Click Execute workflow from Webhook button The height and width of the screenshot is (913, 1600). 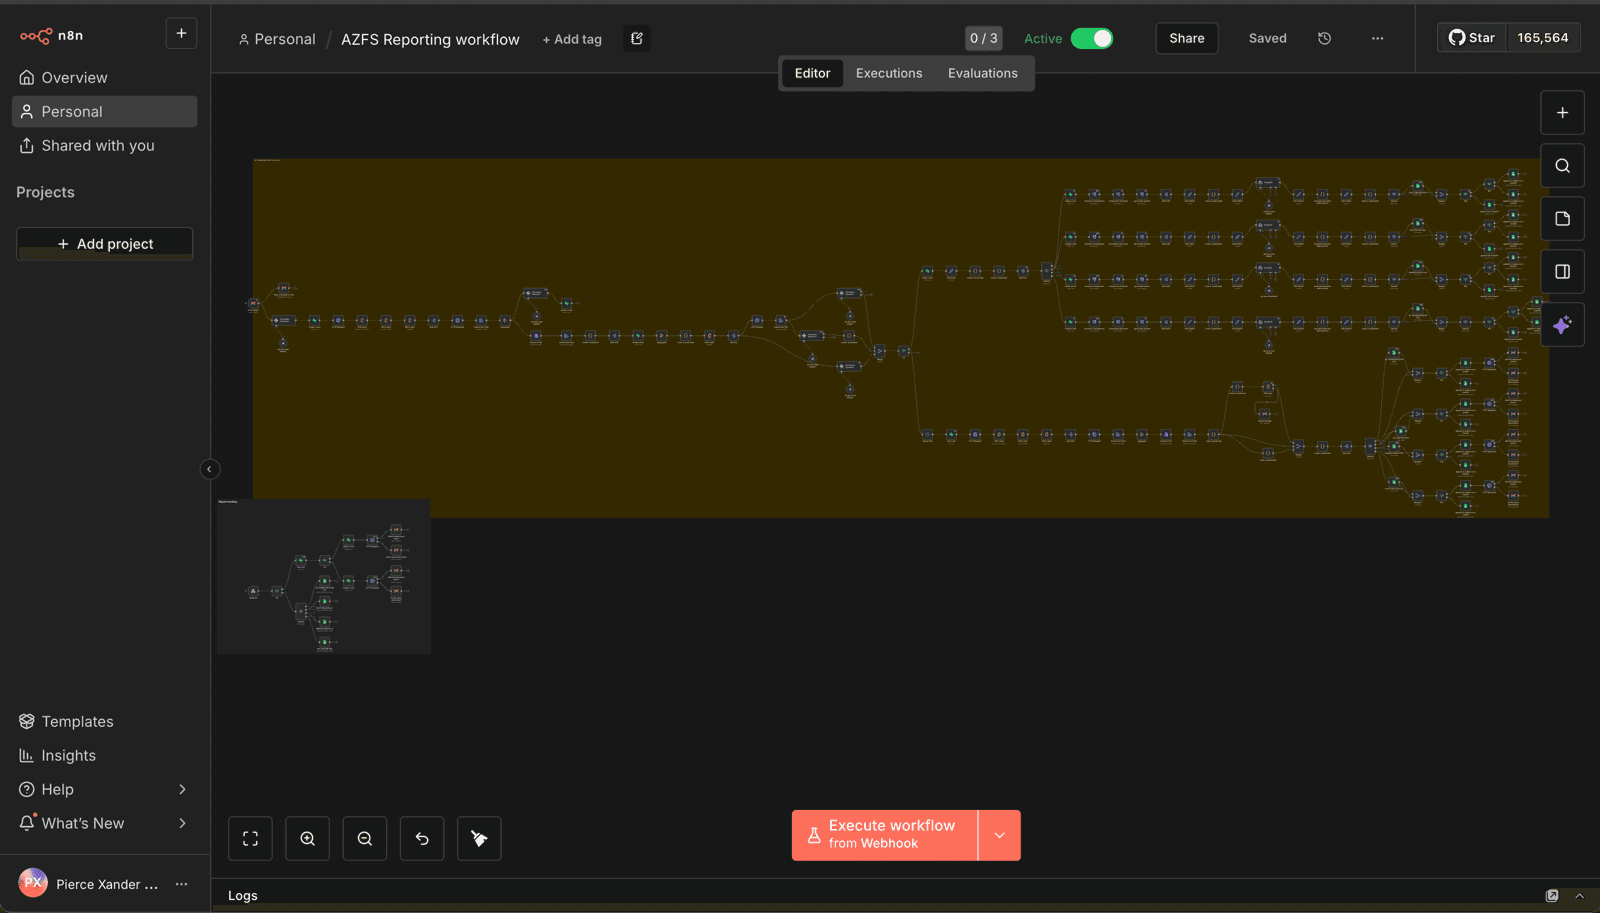884,835
